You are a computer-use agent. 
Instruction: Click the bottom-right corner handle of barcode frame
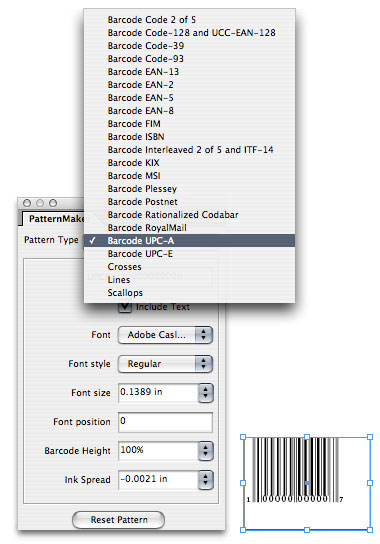(370, 530)
